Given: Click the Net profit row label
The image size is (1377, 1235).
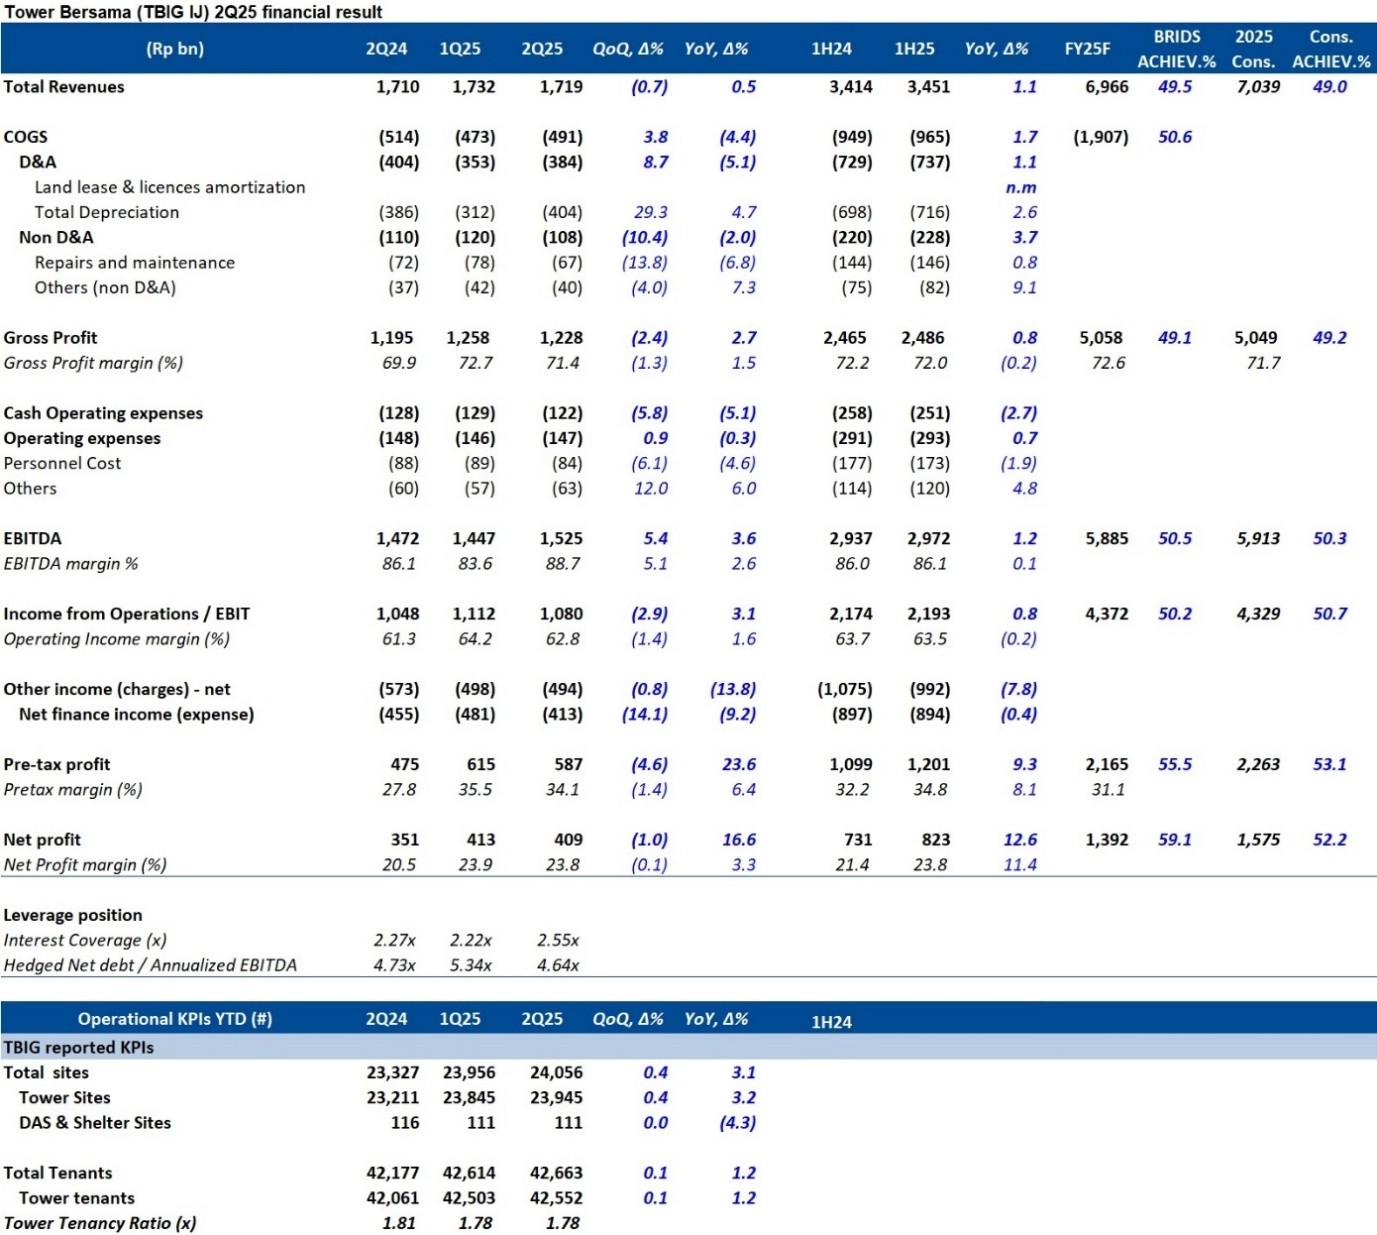Looking at the screenshot, I should [42, 840].
